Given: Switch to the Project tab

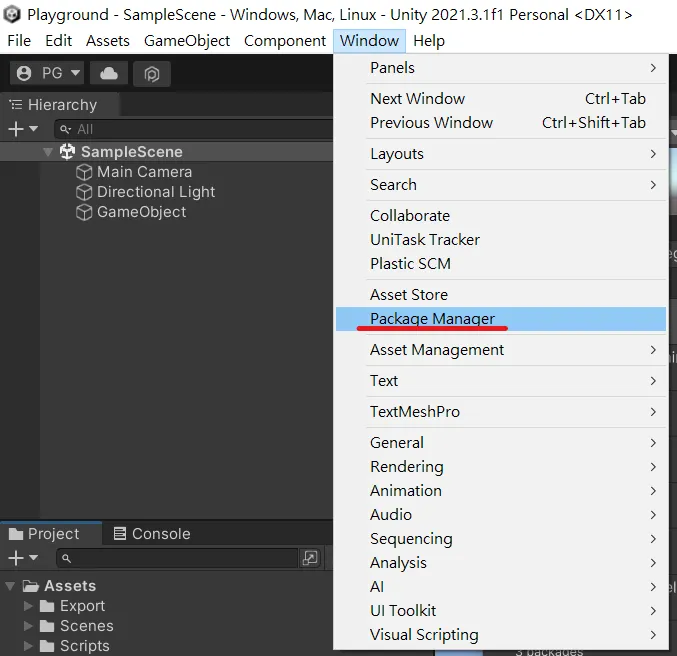Looking at the screenshot, I should 51,534.
